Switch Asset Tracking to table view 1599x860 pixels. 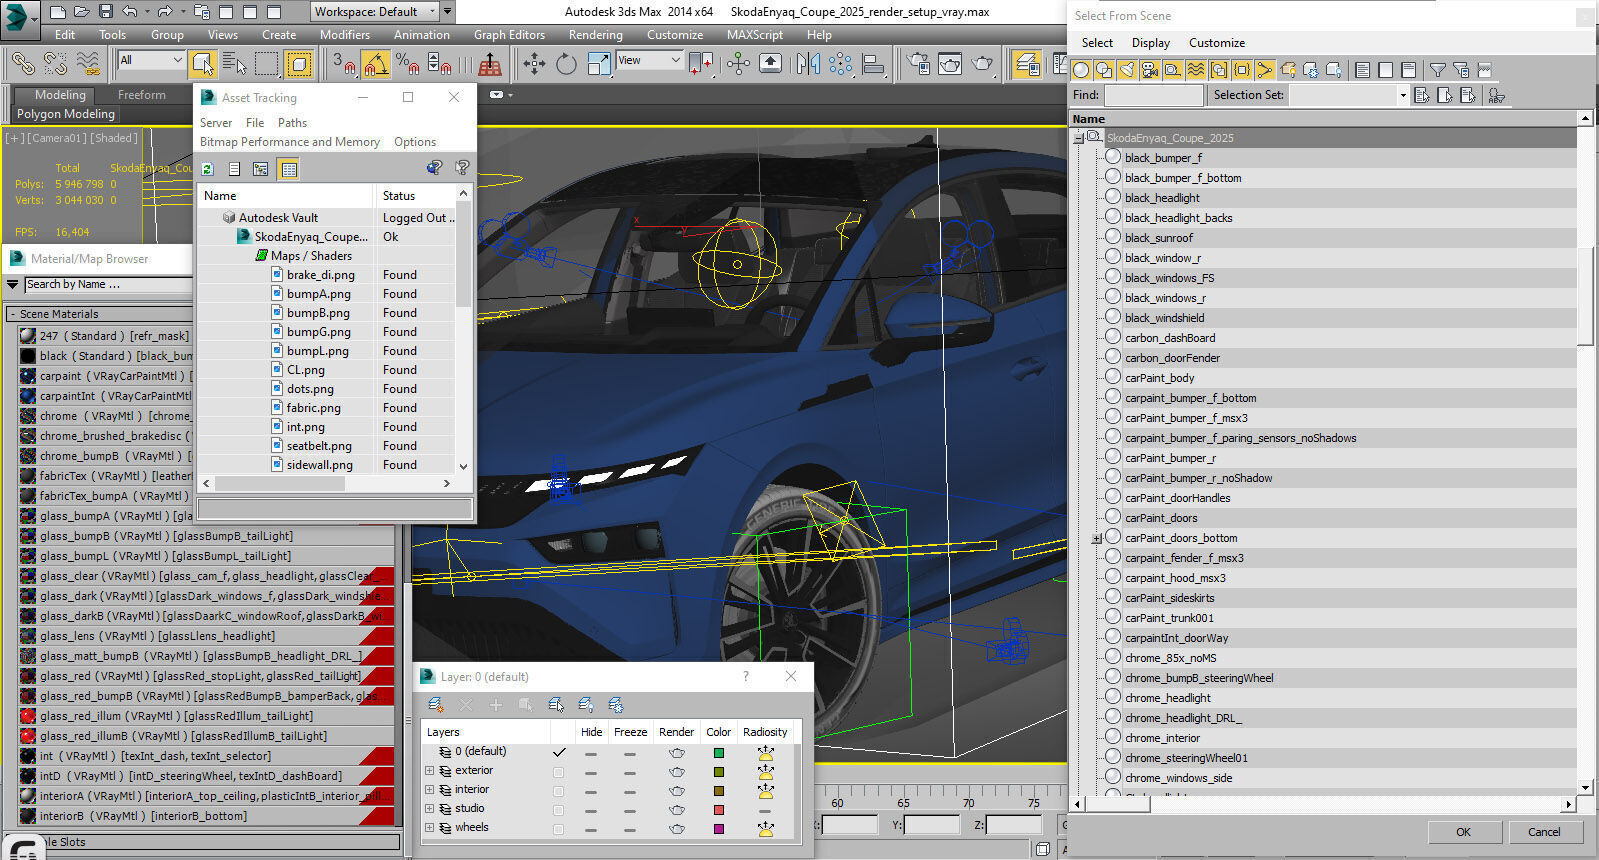point(289,169)
